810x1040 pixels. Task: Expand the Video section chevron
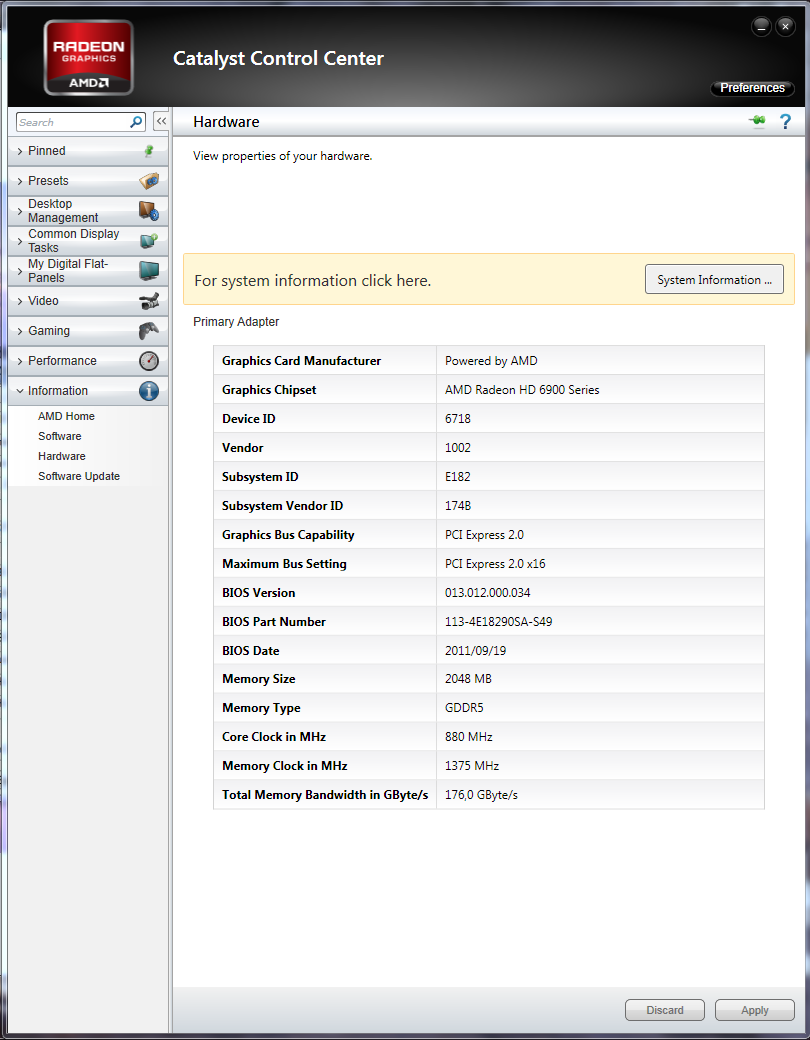(20, 301)
